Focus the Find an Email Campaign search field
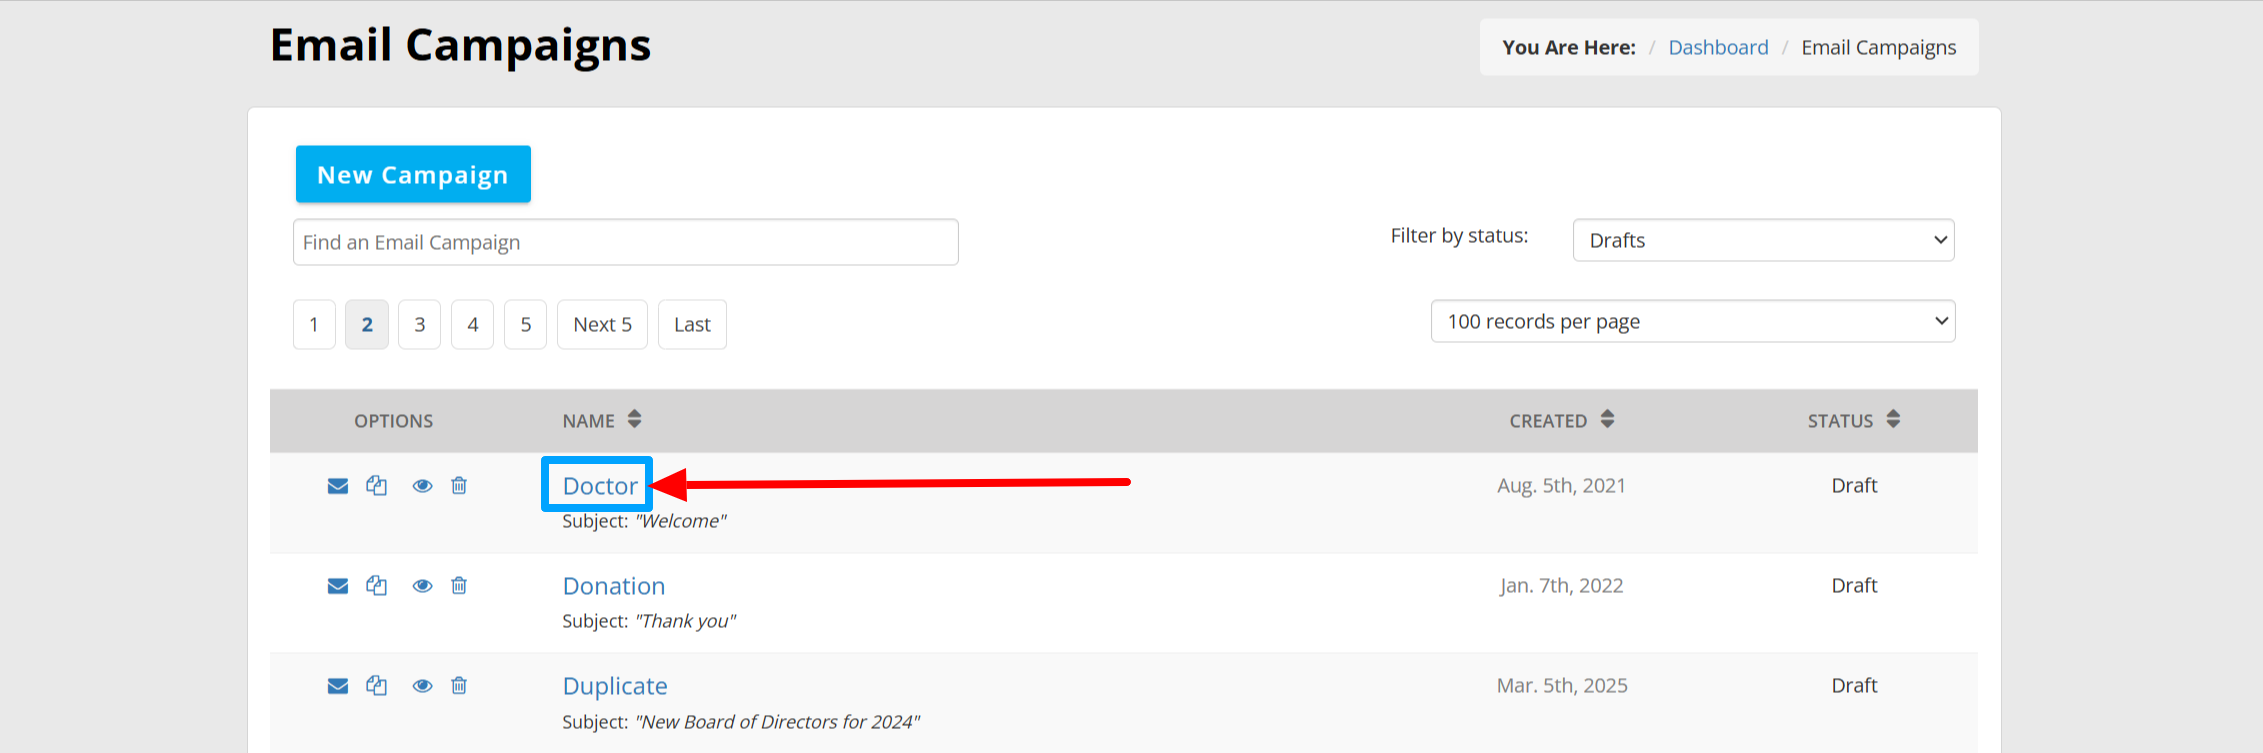 pyautogui.click(x=626, y=242)
